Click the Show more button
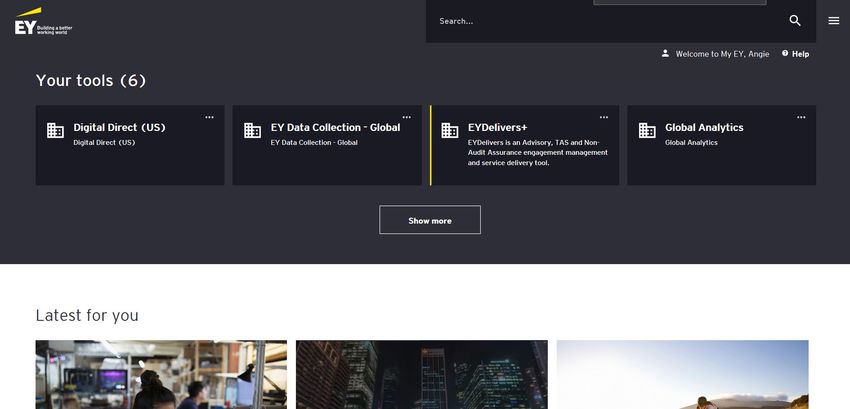This screenshot has height=409, width=850. click(430, 220)
